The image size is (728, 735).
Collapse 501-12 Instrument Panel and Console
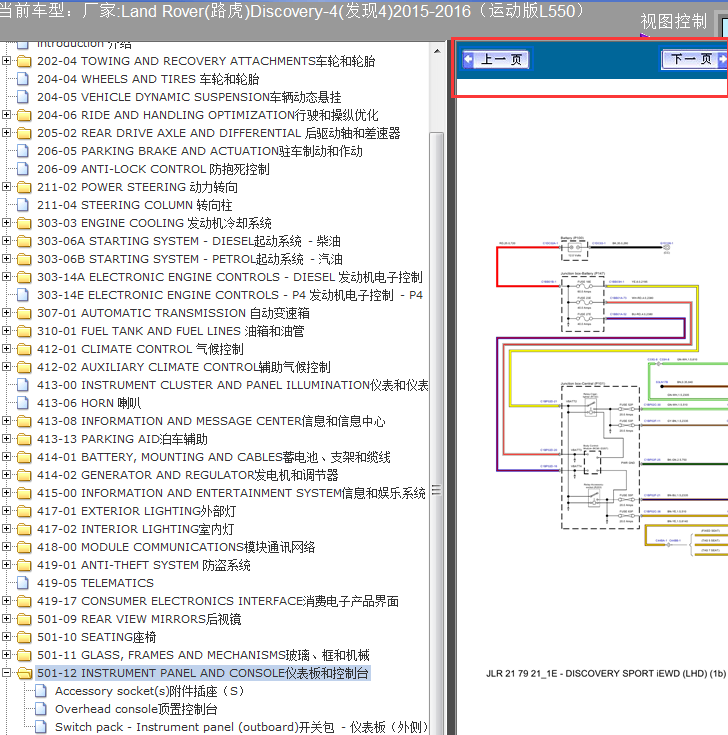7,673
